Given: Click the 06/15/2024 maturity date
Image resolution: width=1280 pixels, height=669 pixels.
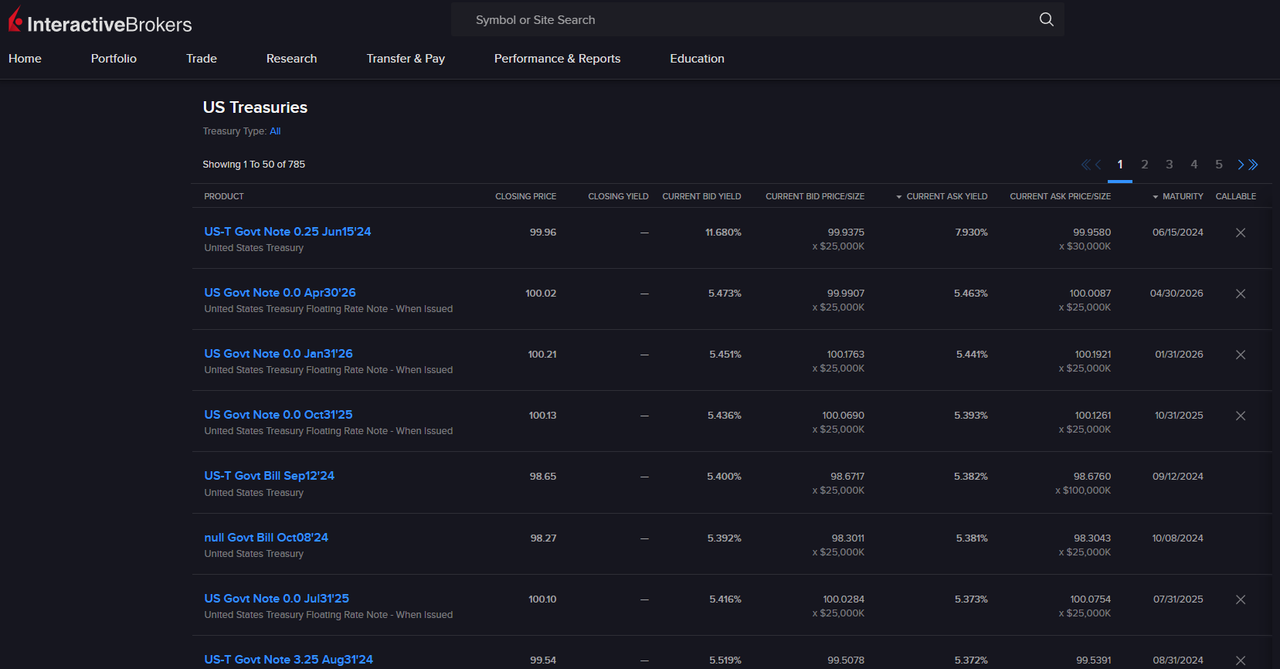Looking at the screenshot, I should click(1178, 232).
